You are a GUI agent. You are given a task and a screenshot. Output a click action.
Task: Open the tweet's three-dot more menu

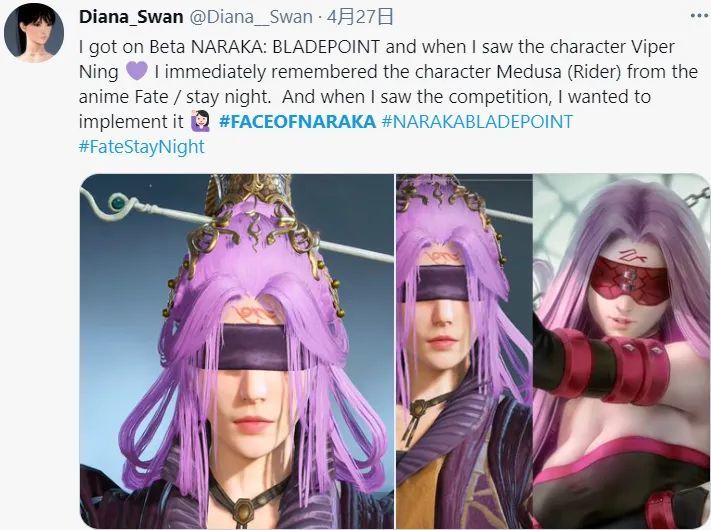[x=698, y=16]
